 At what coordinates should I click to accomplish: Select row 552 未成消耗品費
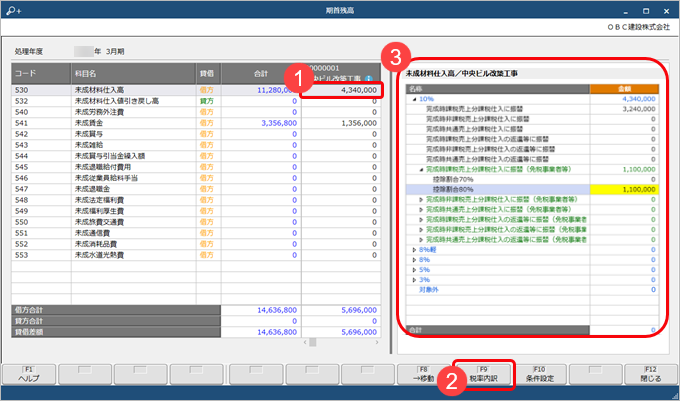point(196,244)
